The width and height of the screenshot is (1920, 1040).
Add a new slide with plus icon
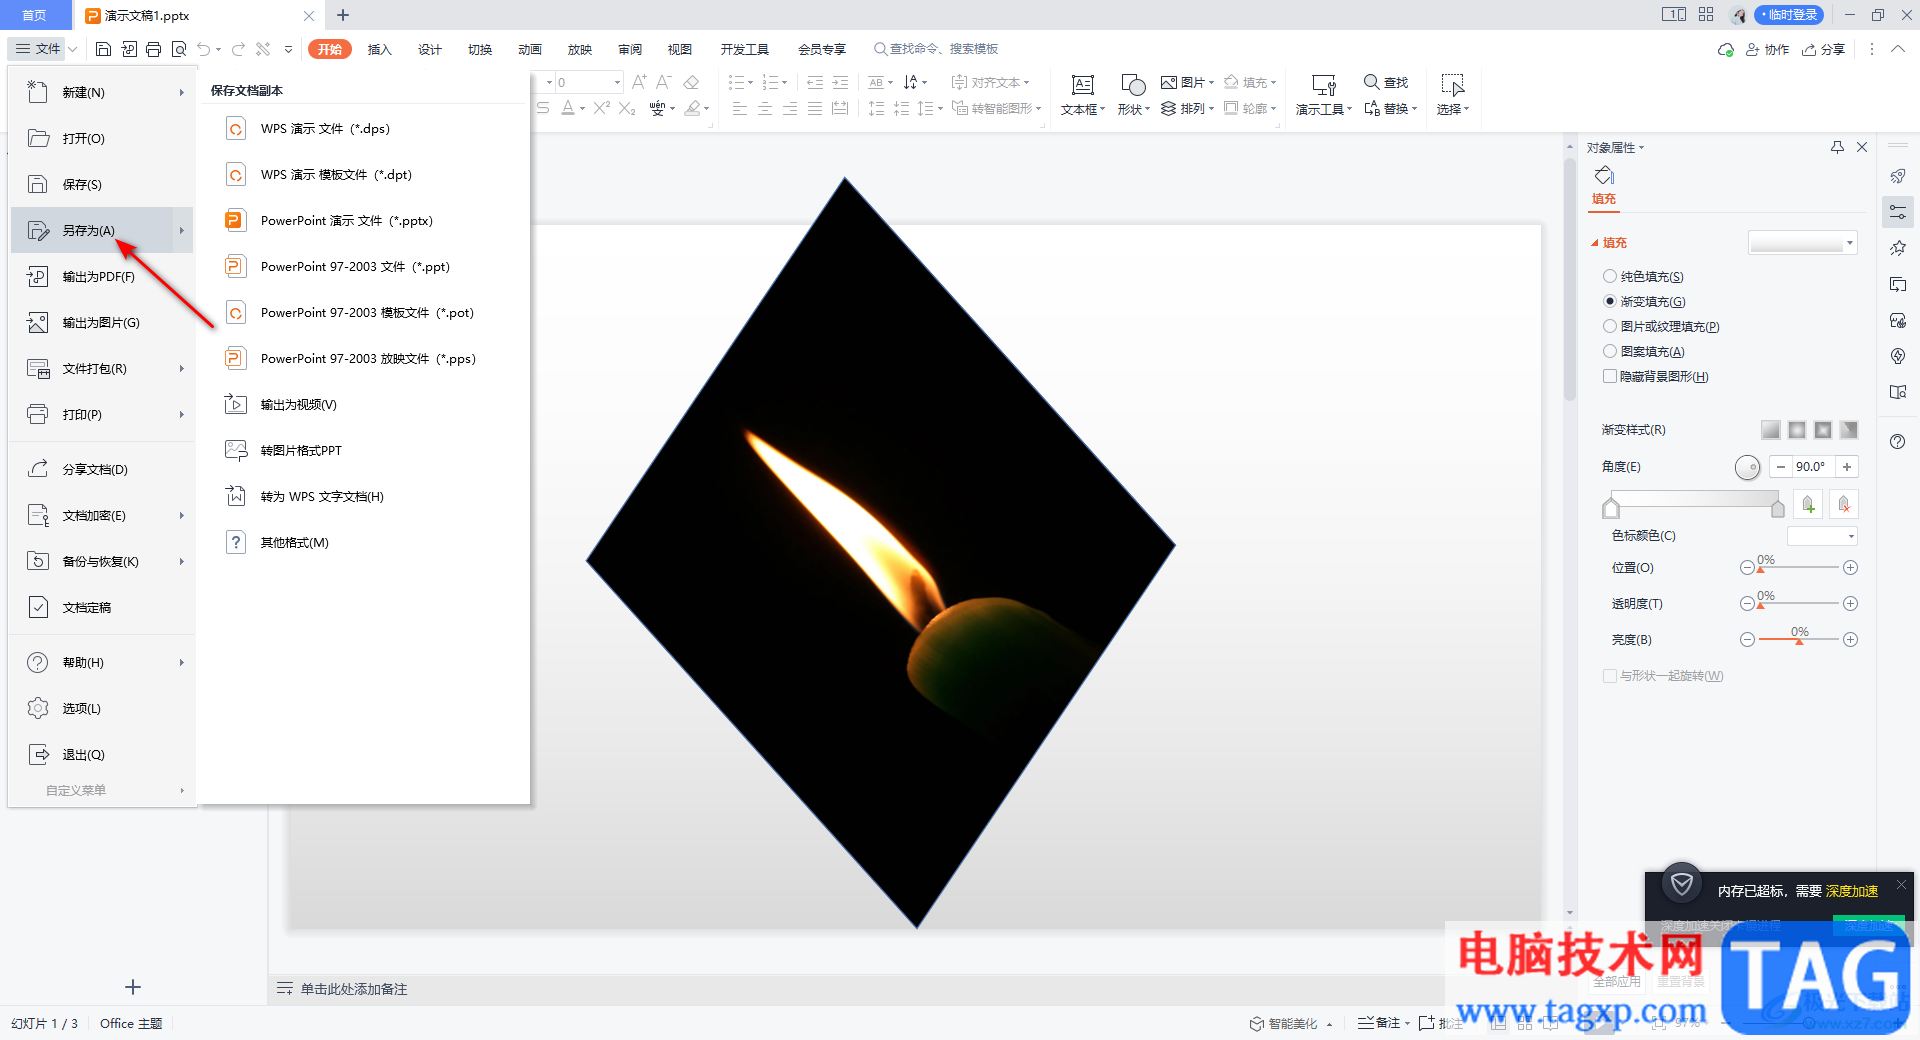pyautogui.click(x=133, y=987)
